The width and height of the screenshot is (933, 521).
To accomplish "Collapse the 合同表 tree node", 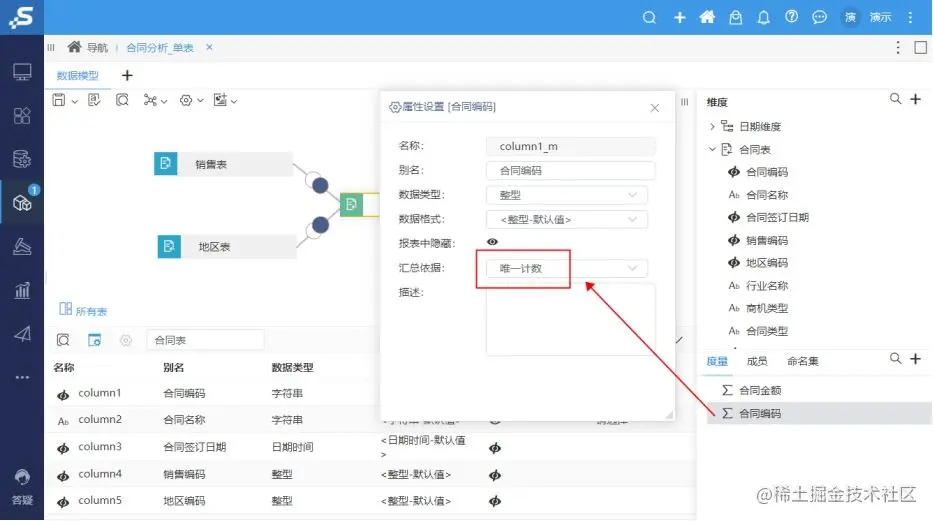I will 712,149.
